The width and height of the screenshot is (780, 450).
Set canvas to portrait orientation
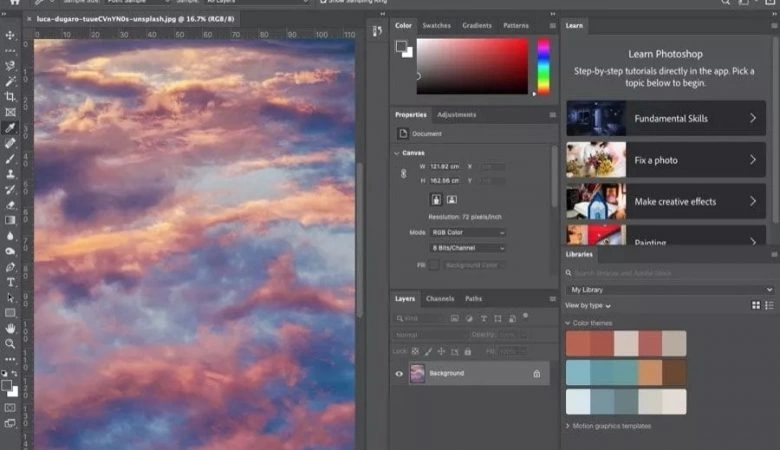pyautogui.click(x=436, y=200)
